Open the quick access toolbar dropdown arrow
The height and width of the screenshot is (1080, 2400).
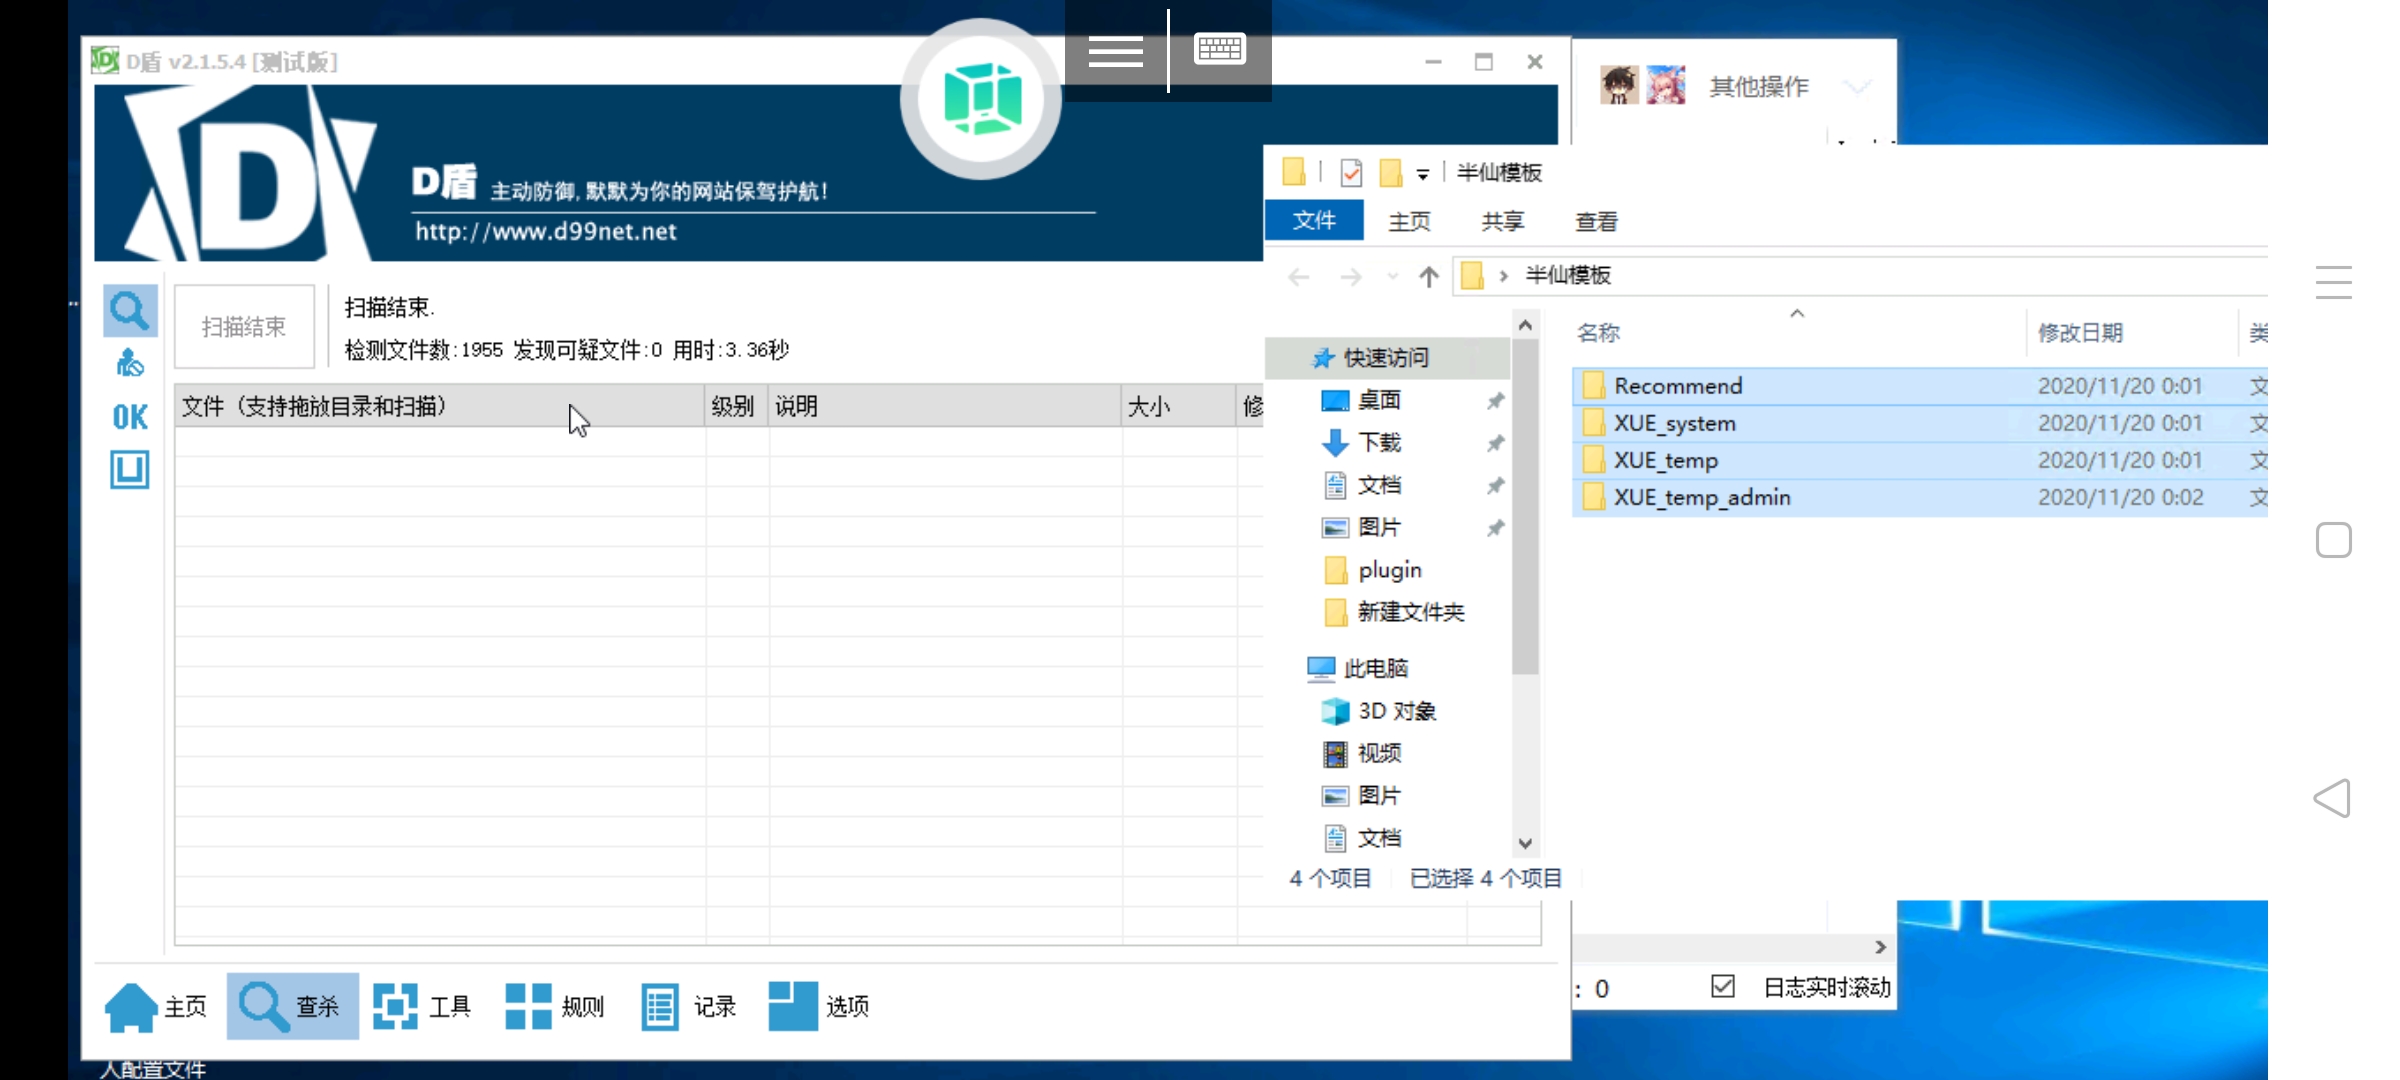click(1422, 175)
